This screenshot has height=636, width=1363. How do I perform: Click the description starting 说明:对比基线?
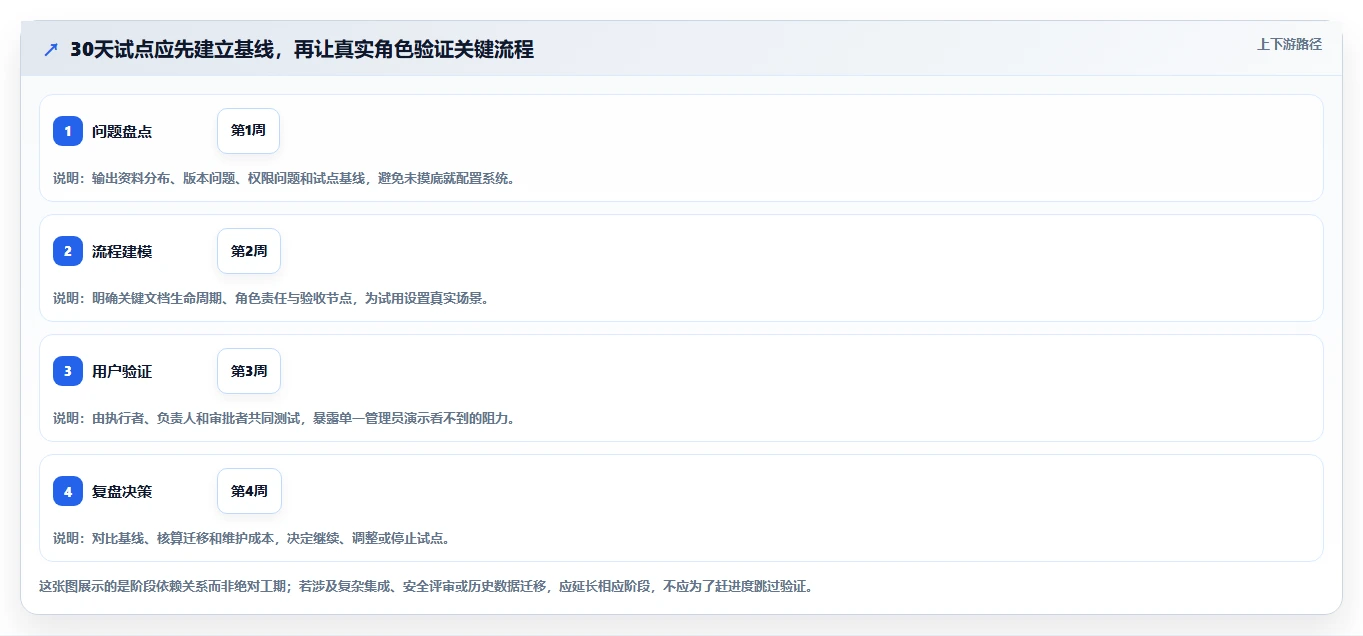(x=251, y=538)
